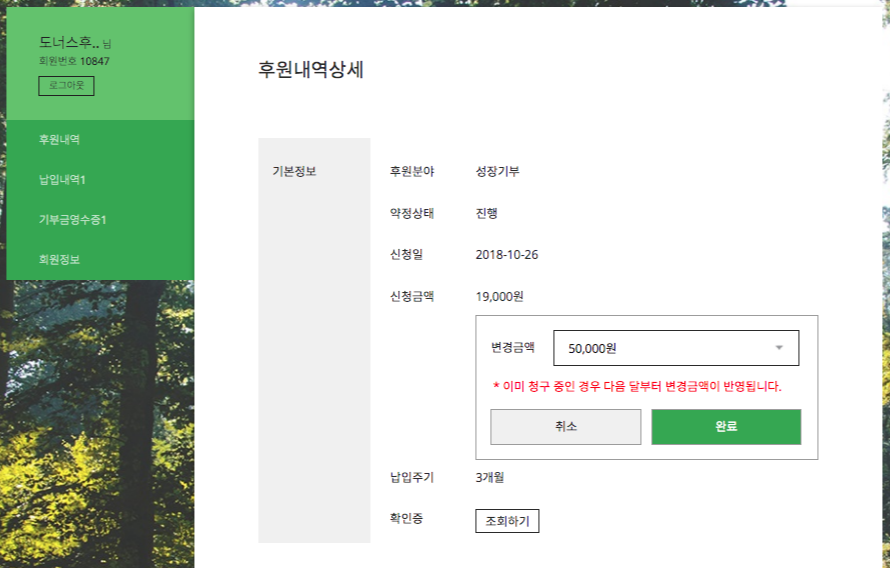Click the 성장기부 value

pos(497,171)
